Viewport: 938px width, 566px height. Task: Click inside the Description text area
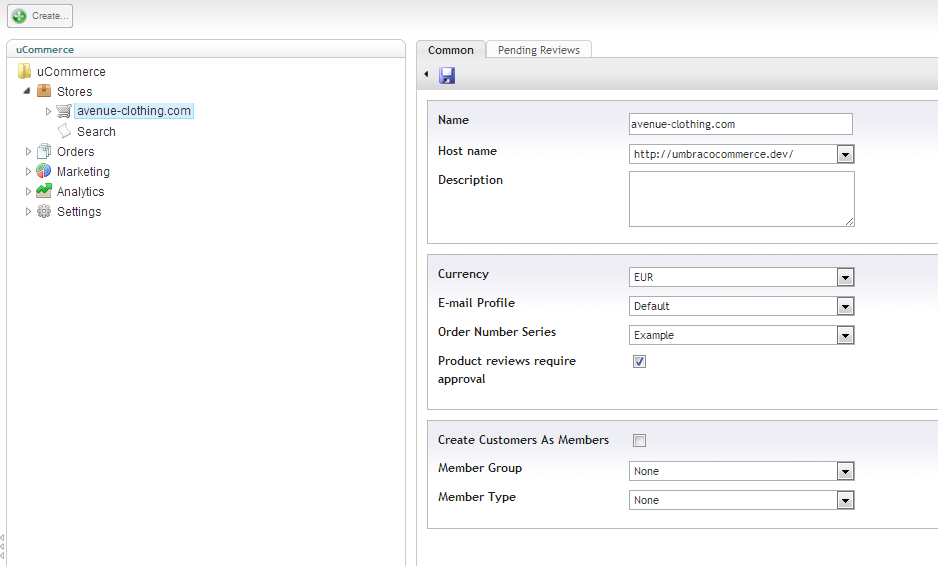[741, 199]
